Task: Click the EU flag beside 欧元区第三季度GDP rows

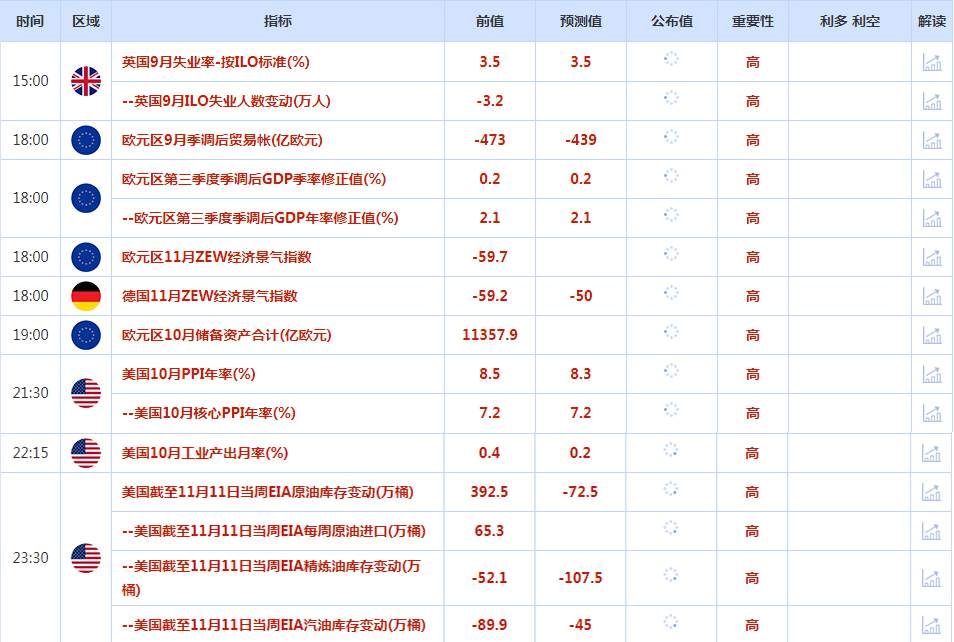Action: [86, 198]
